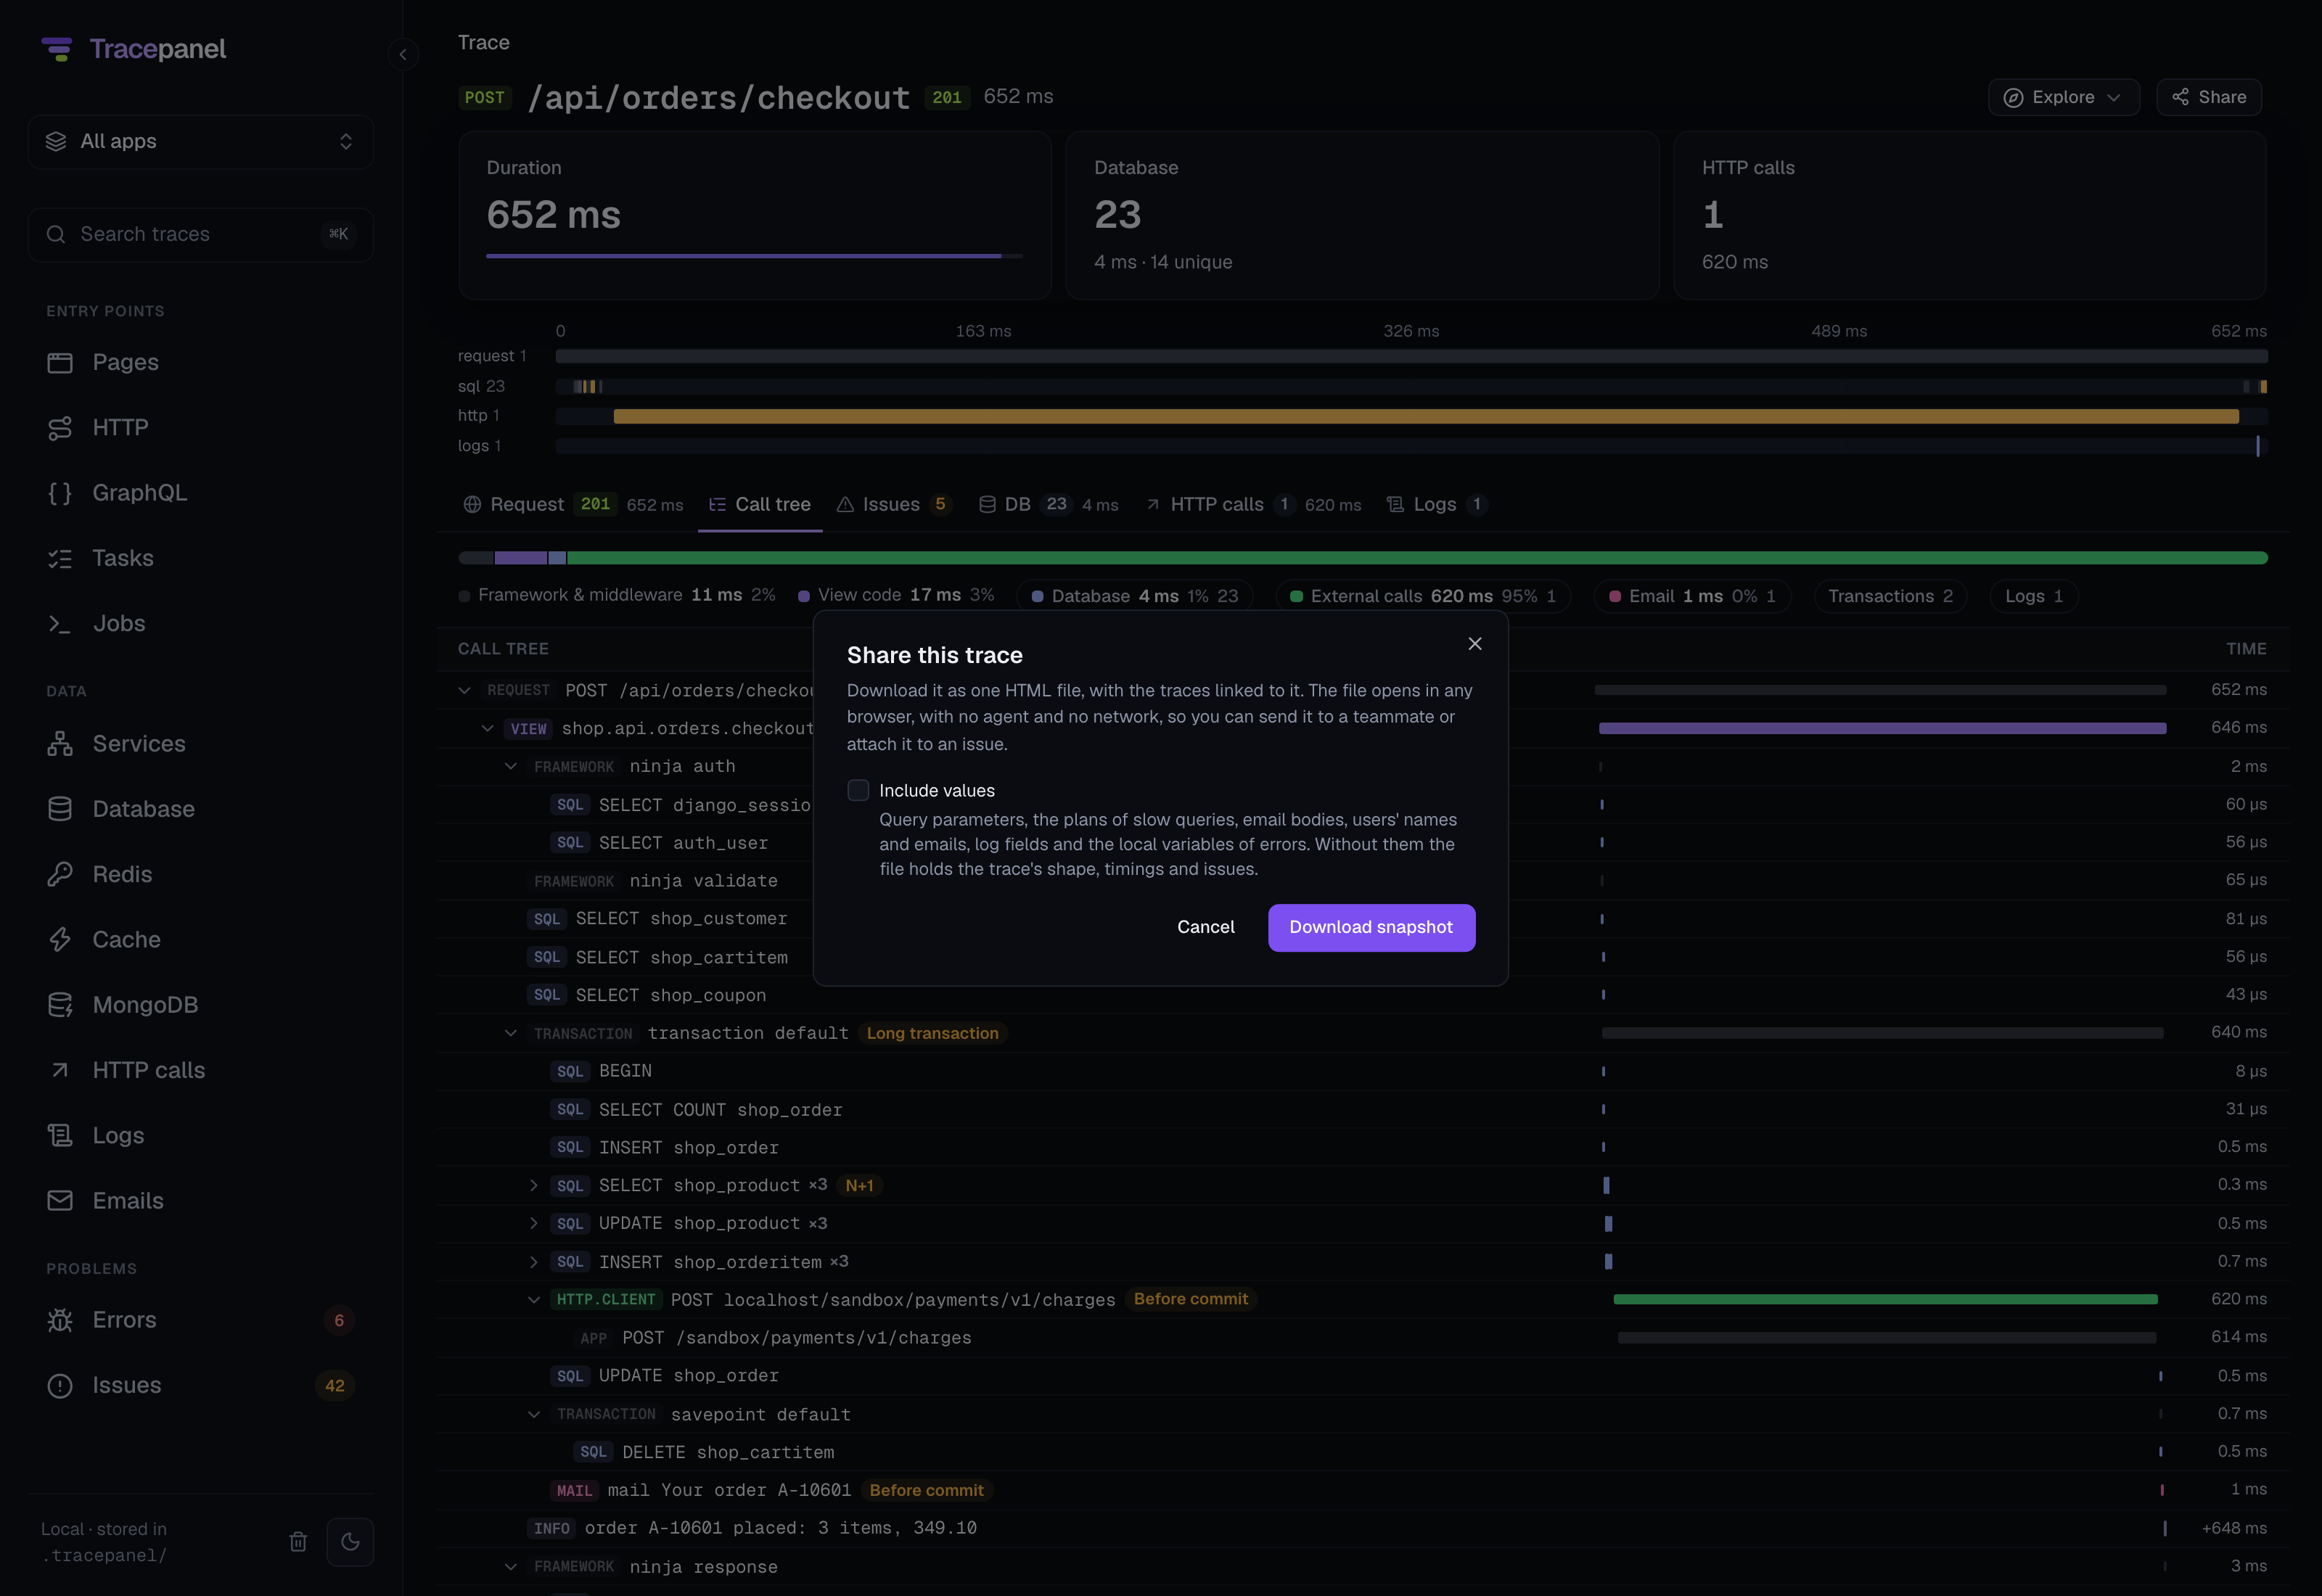Screen dimensions: 2322x1596
Task: Open HTTP calls view in sidebar
Action: (x=200, y=1071)
